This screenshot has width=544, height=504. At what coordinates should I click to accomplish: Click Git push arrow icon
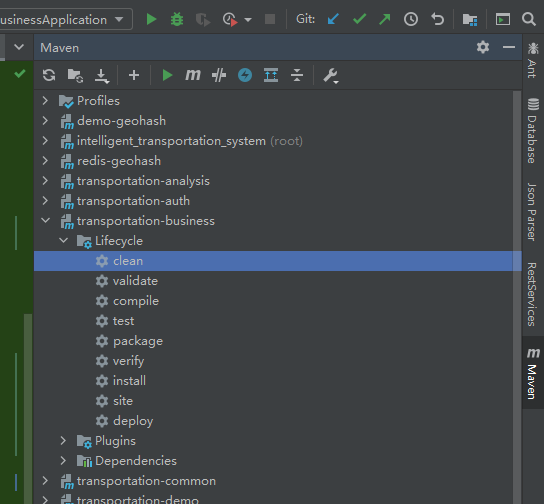pyautogui.click(x=384, y=19)
